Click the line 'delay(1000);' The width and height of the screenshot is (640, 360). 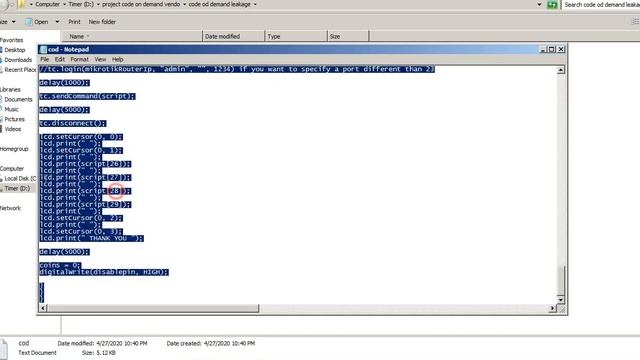point(64,82)
